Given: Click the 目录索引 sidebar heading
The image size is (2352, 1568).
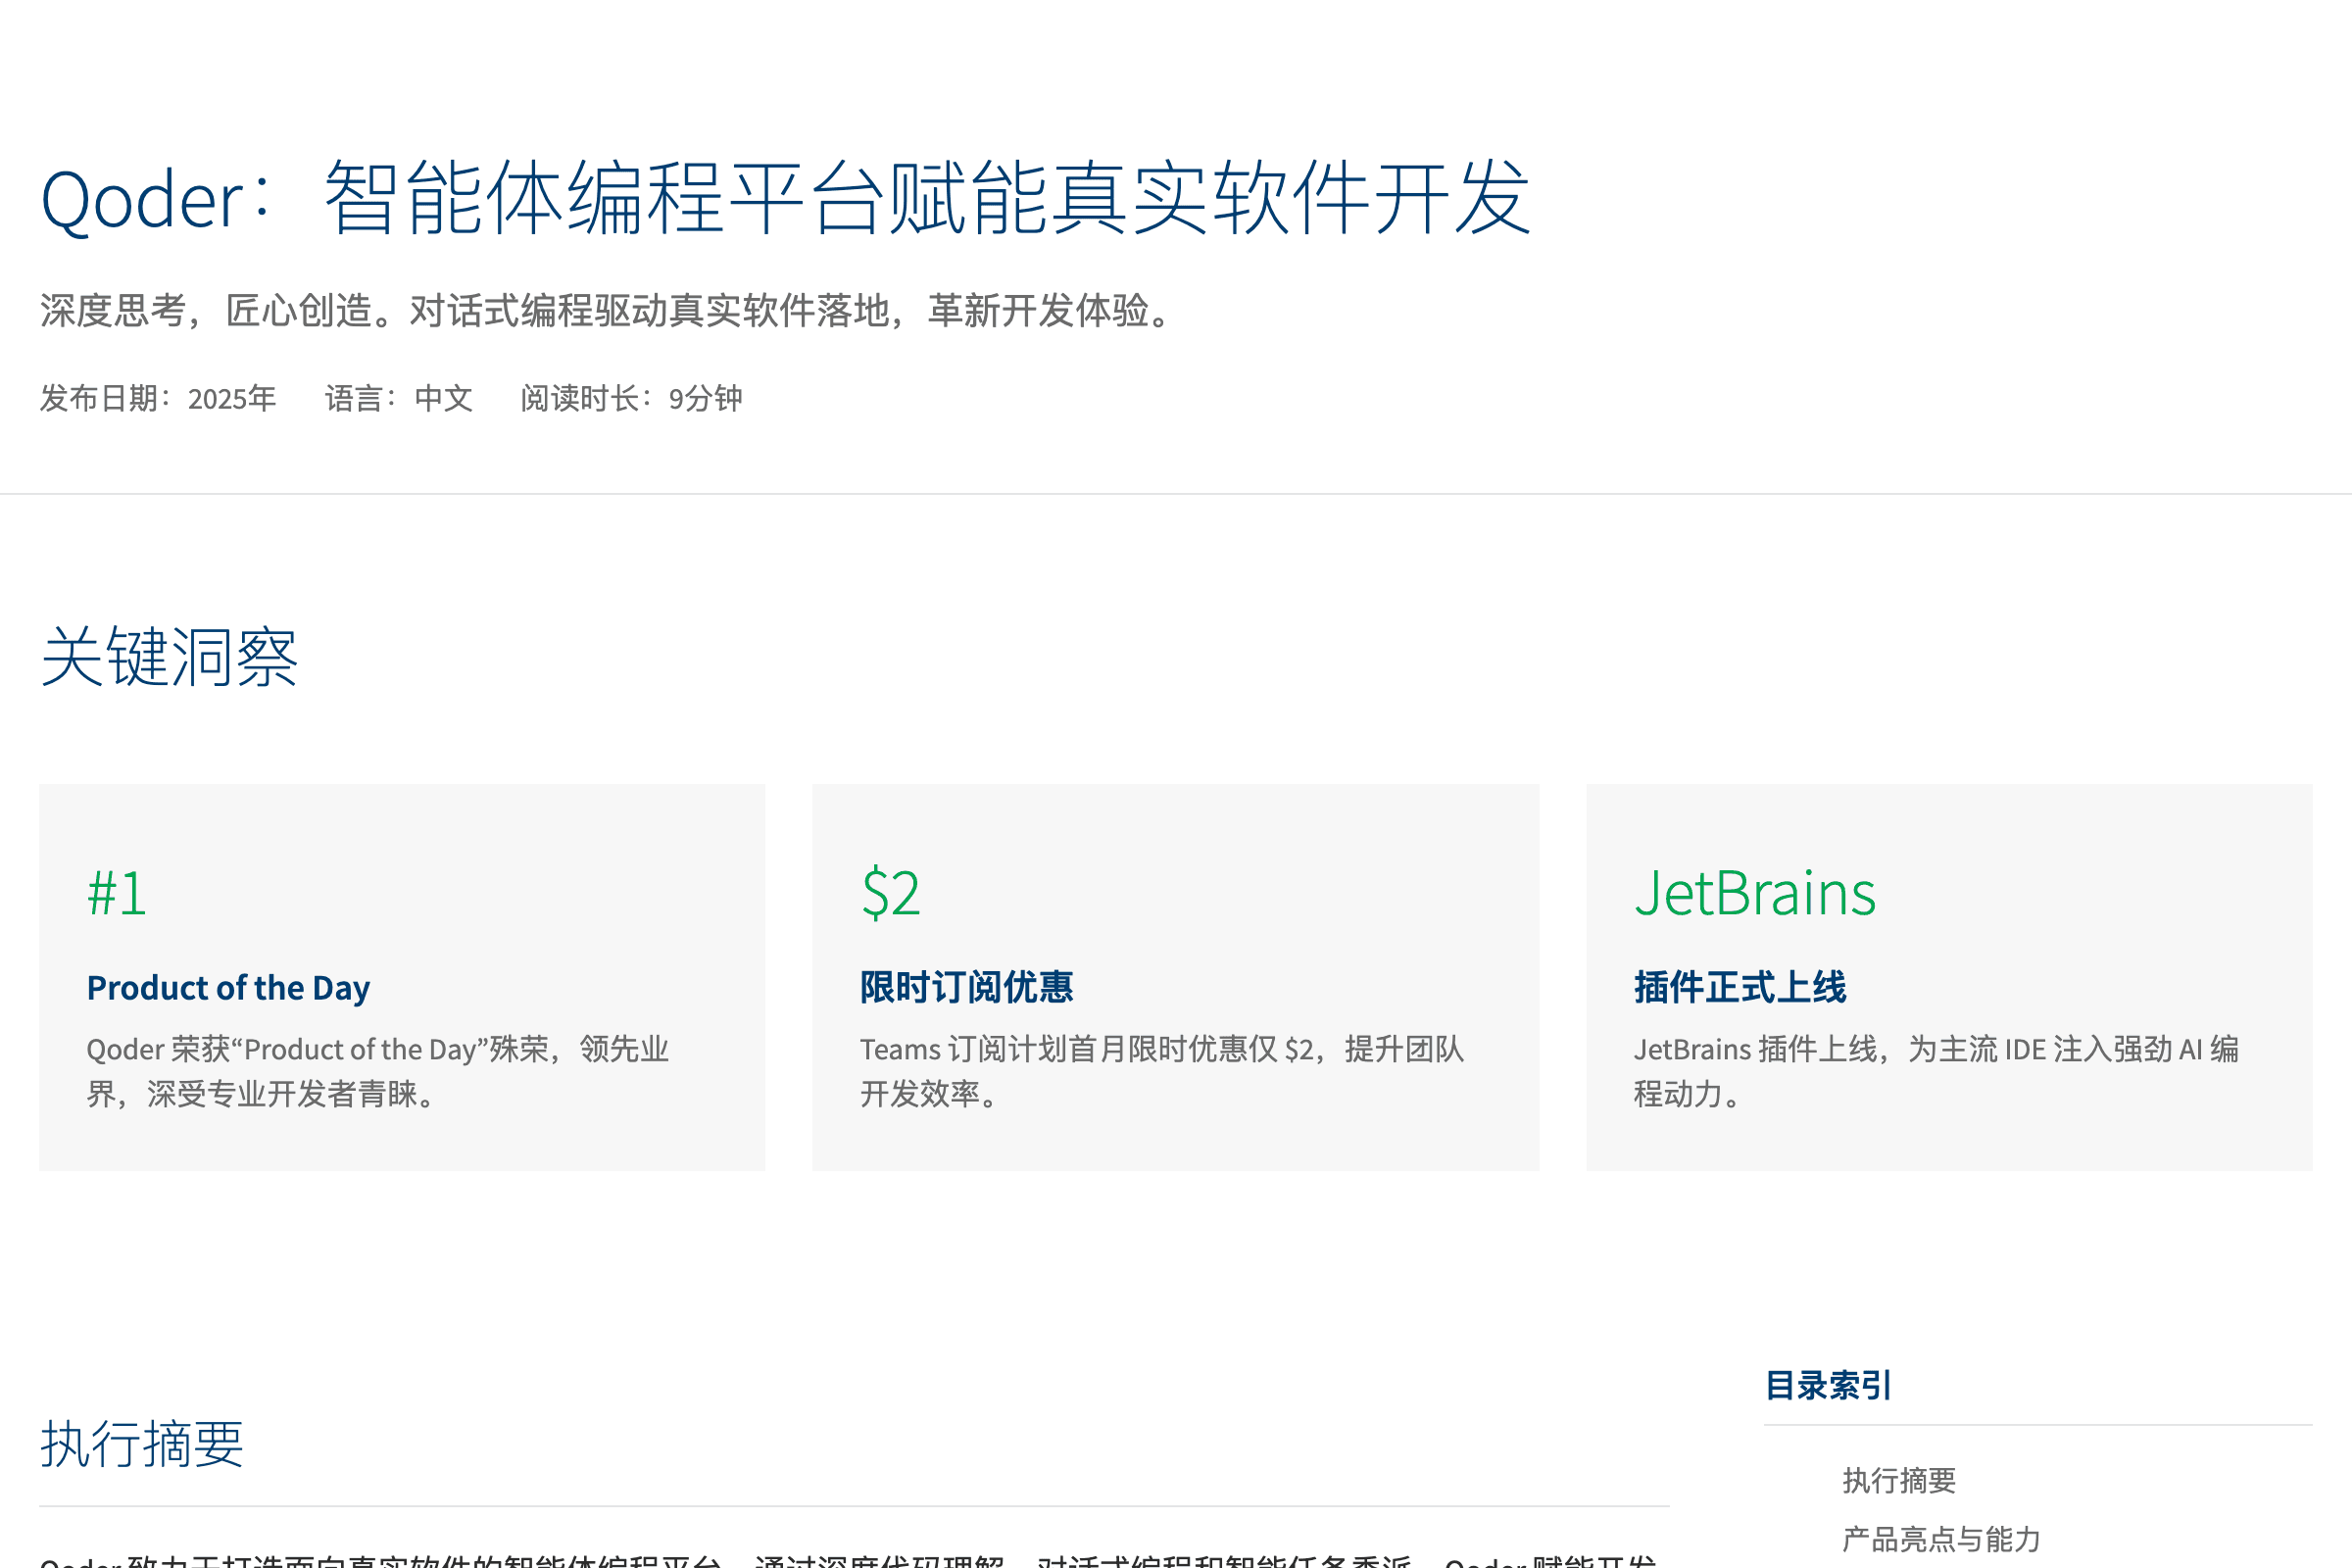Looking at the screenshot, I should 1828,1385.
